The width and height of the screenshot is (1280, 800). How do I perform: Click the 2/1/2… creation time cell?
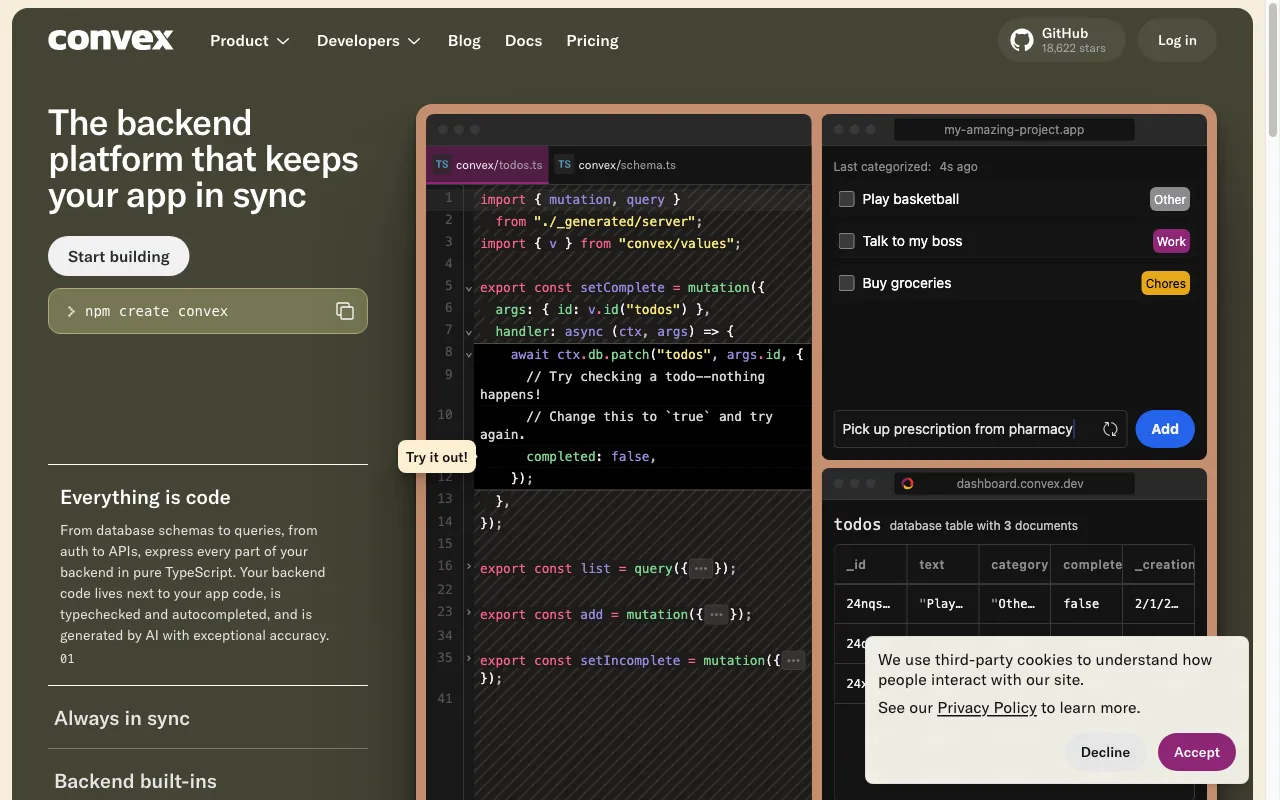tap(1159, 604)
